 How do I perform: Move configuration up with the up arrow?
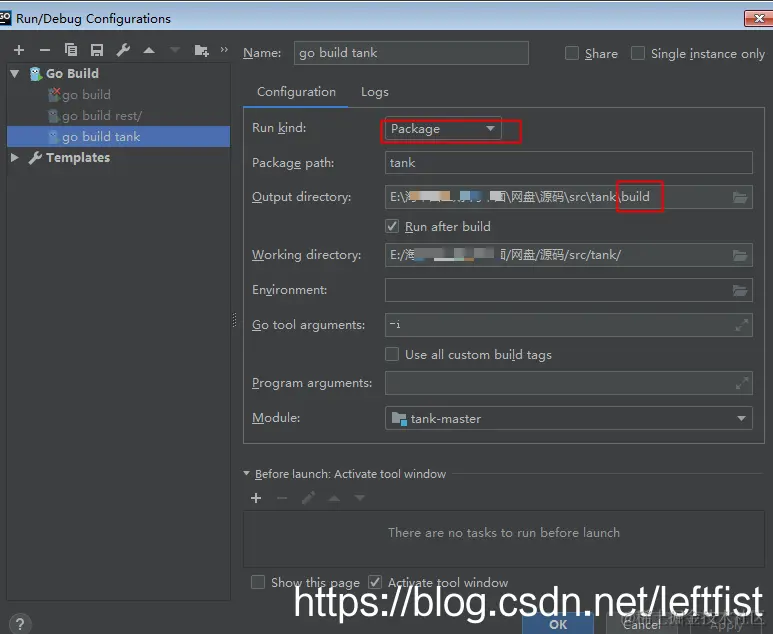(x=149, y=50)
